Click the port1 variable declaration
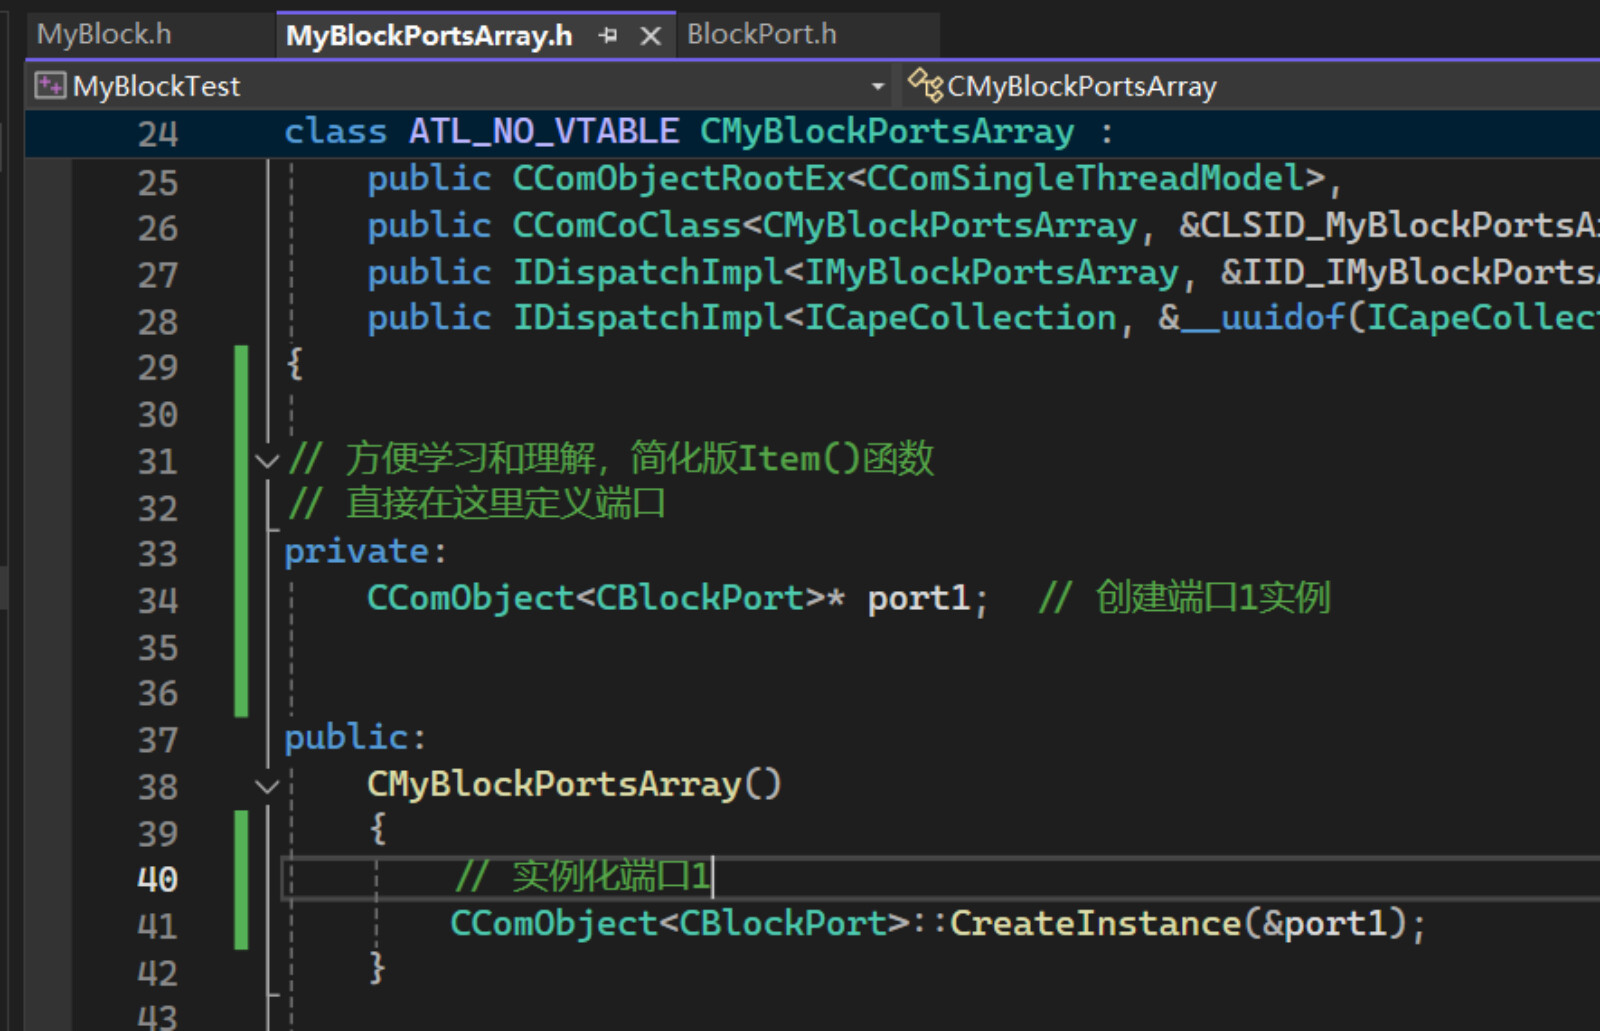 [919, 599]
